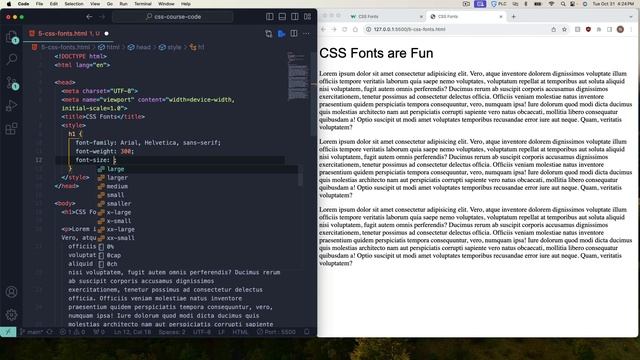Click the browser address bar URL
The width and height of the screenshot is (640, 360).
409,29
